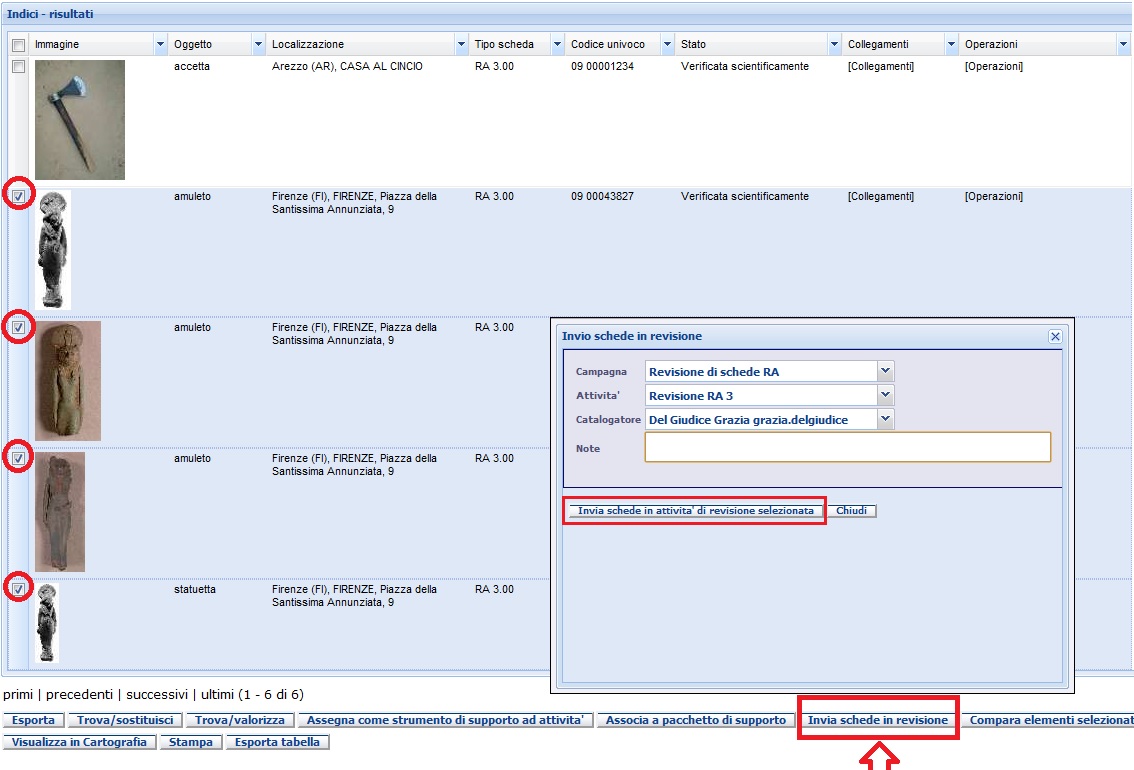This screenshot has height=770, width=1134.
Task: Click the [Operazioni] link for the accetta row
Action: pyautogui.click(x=993, y=67)
